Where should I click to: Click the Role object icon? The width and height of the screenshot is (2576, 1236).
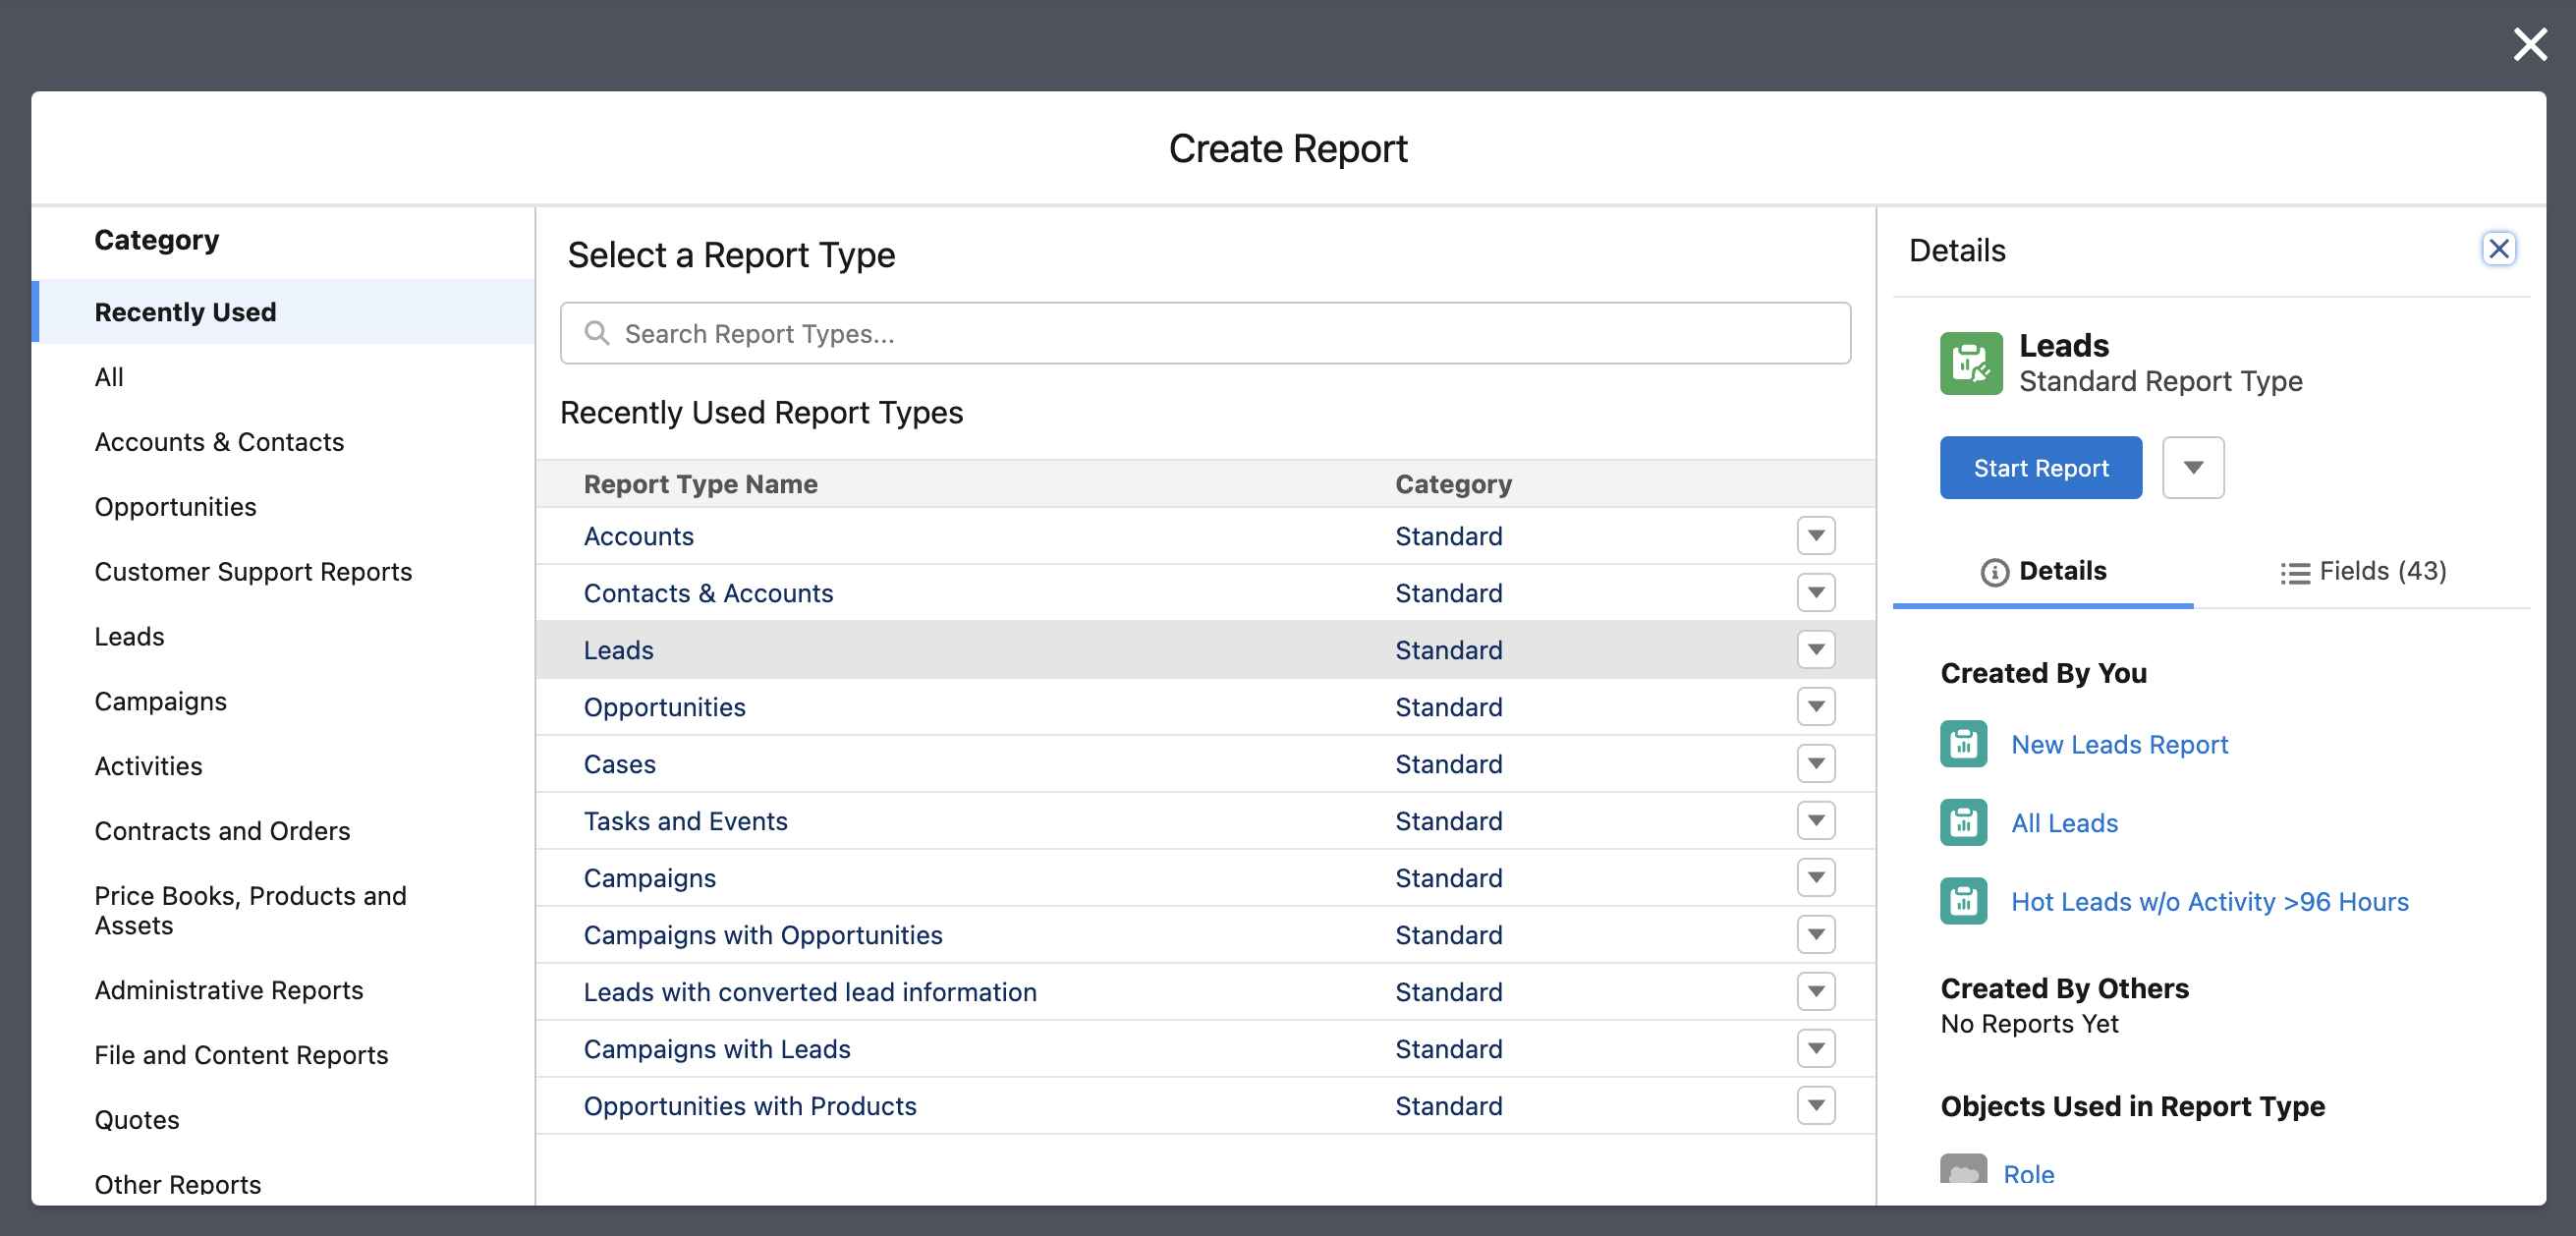click(x=1963, y=1170)
